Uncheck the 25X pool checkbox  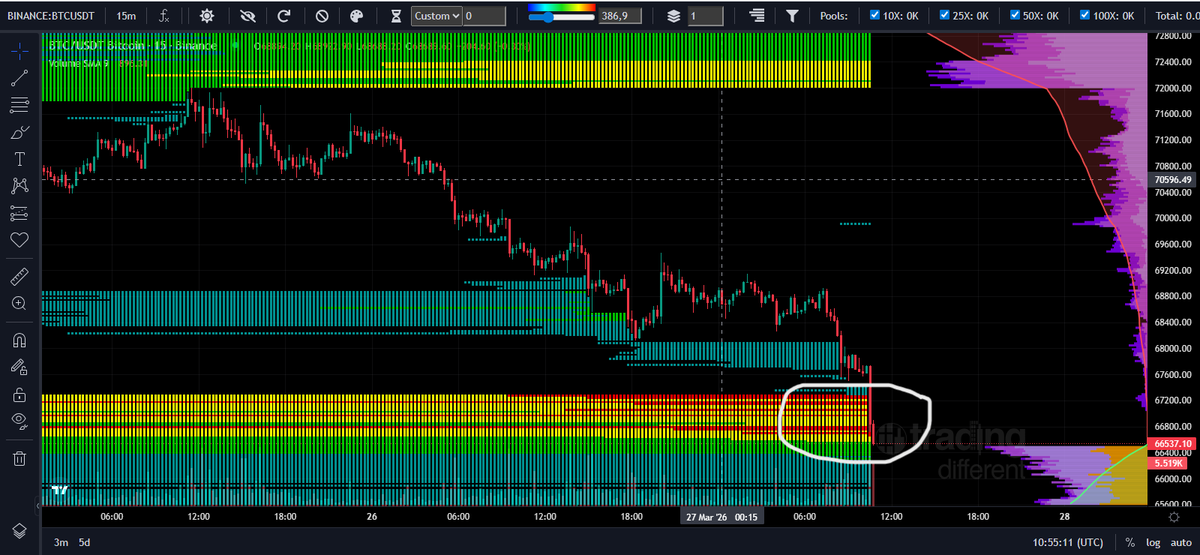pos(946,16)
